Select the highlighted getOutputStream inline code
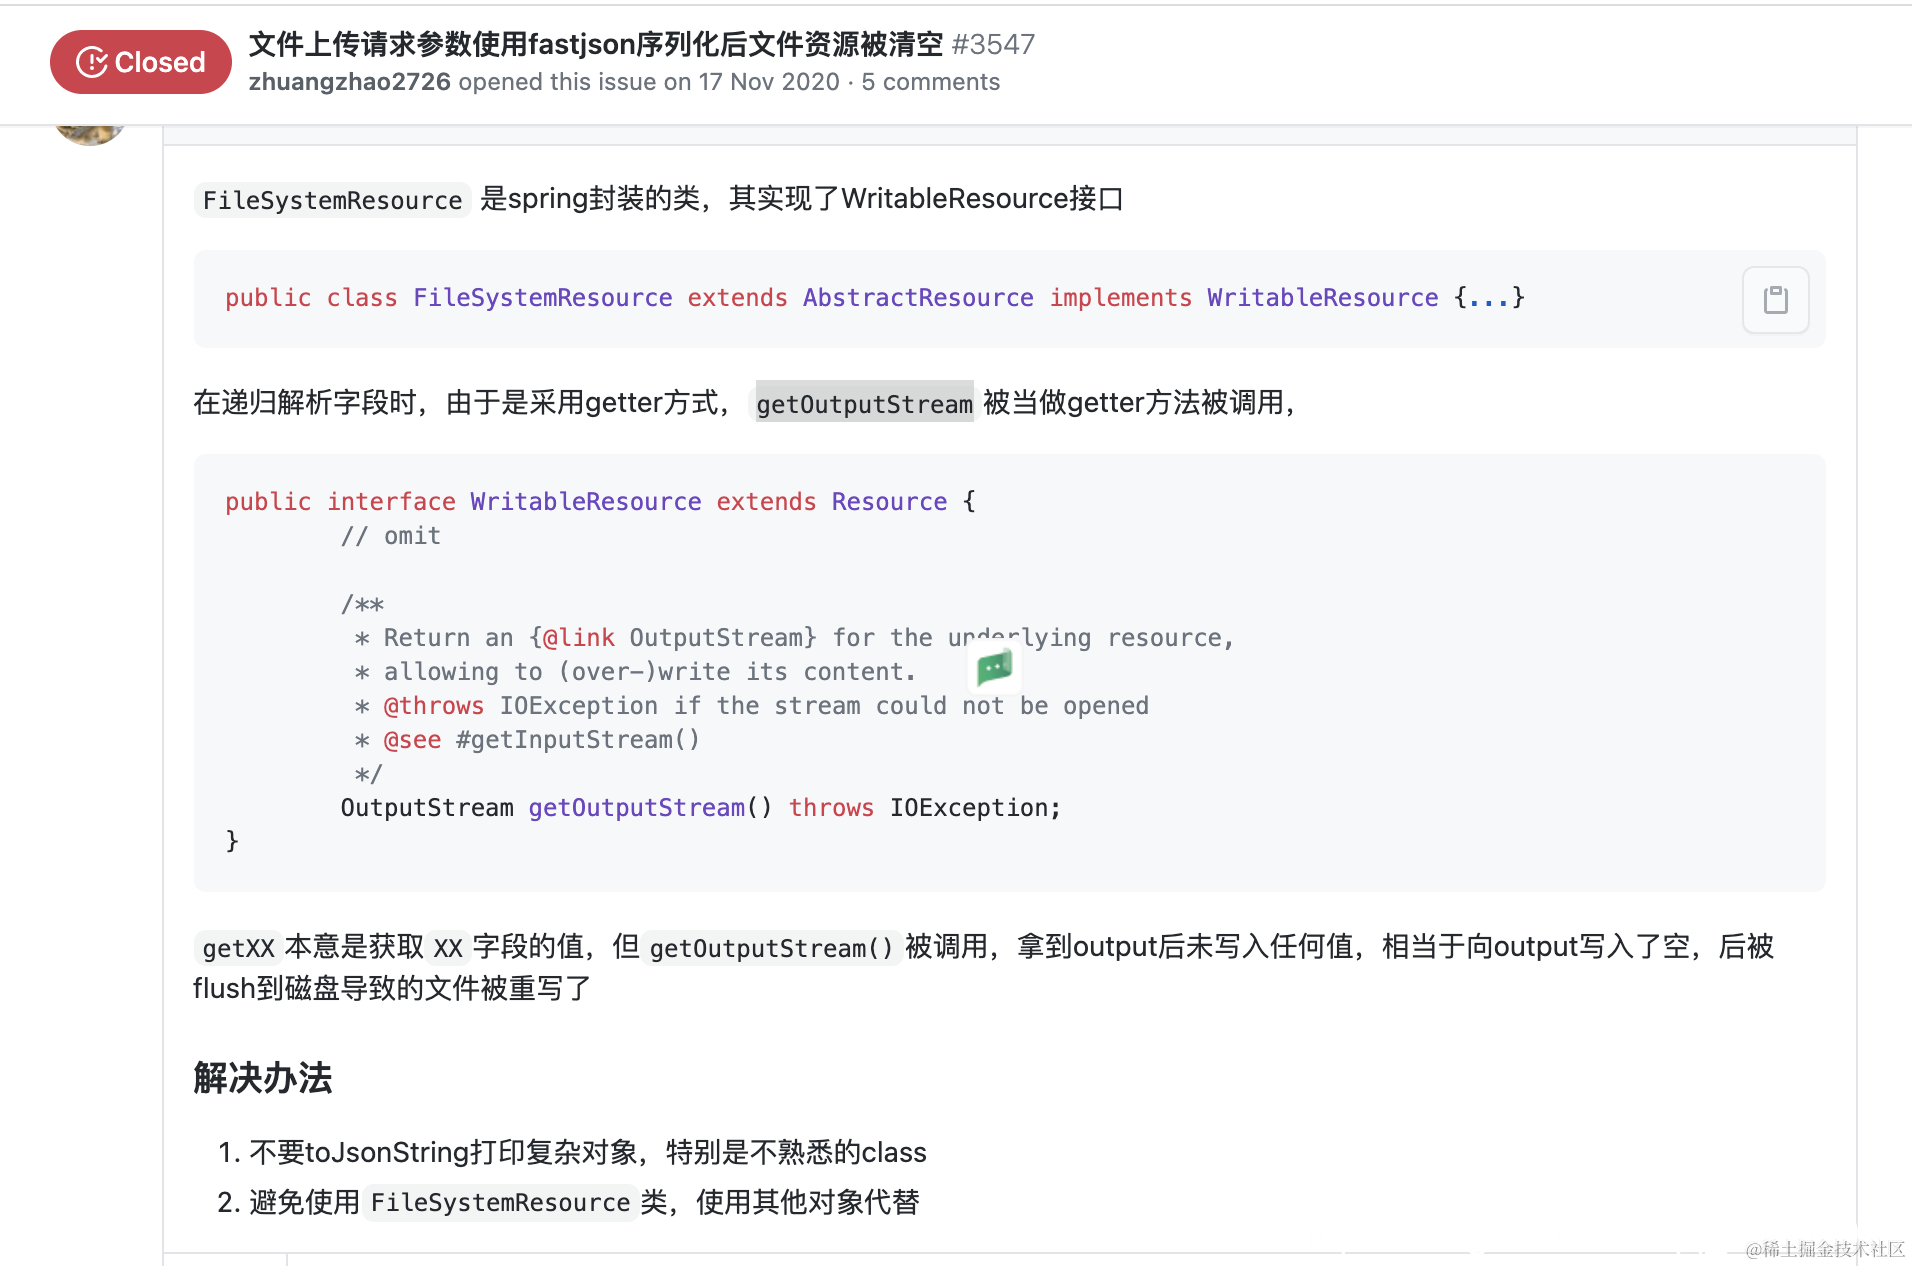Viewport: 1912px width, 1266px height. coord(864,403)
